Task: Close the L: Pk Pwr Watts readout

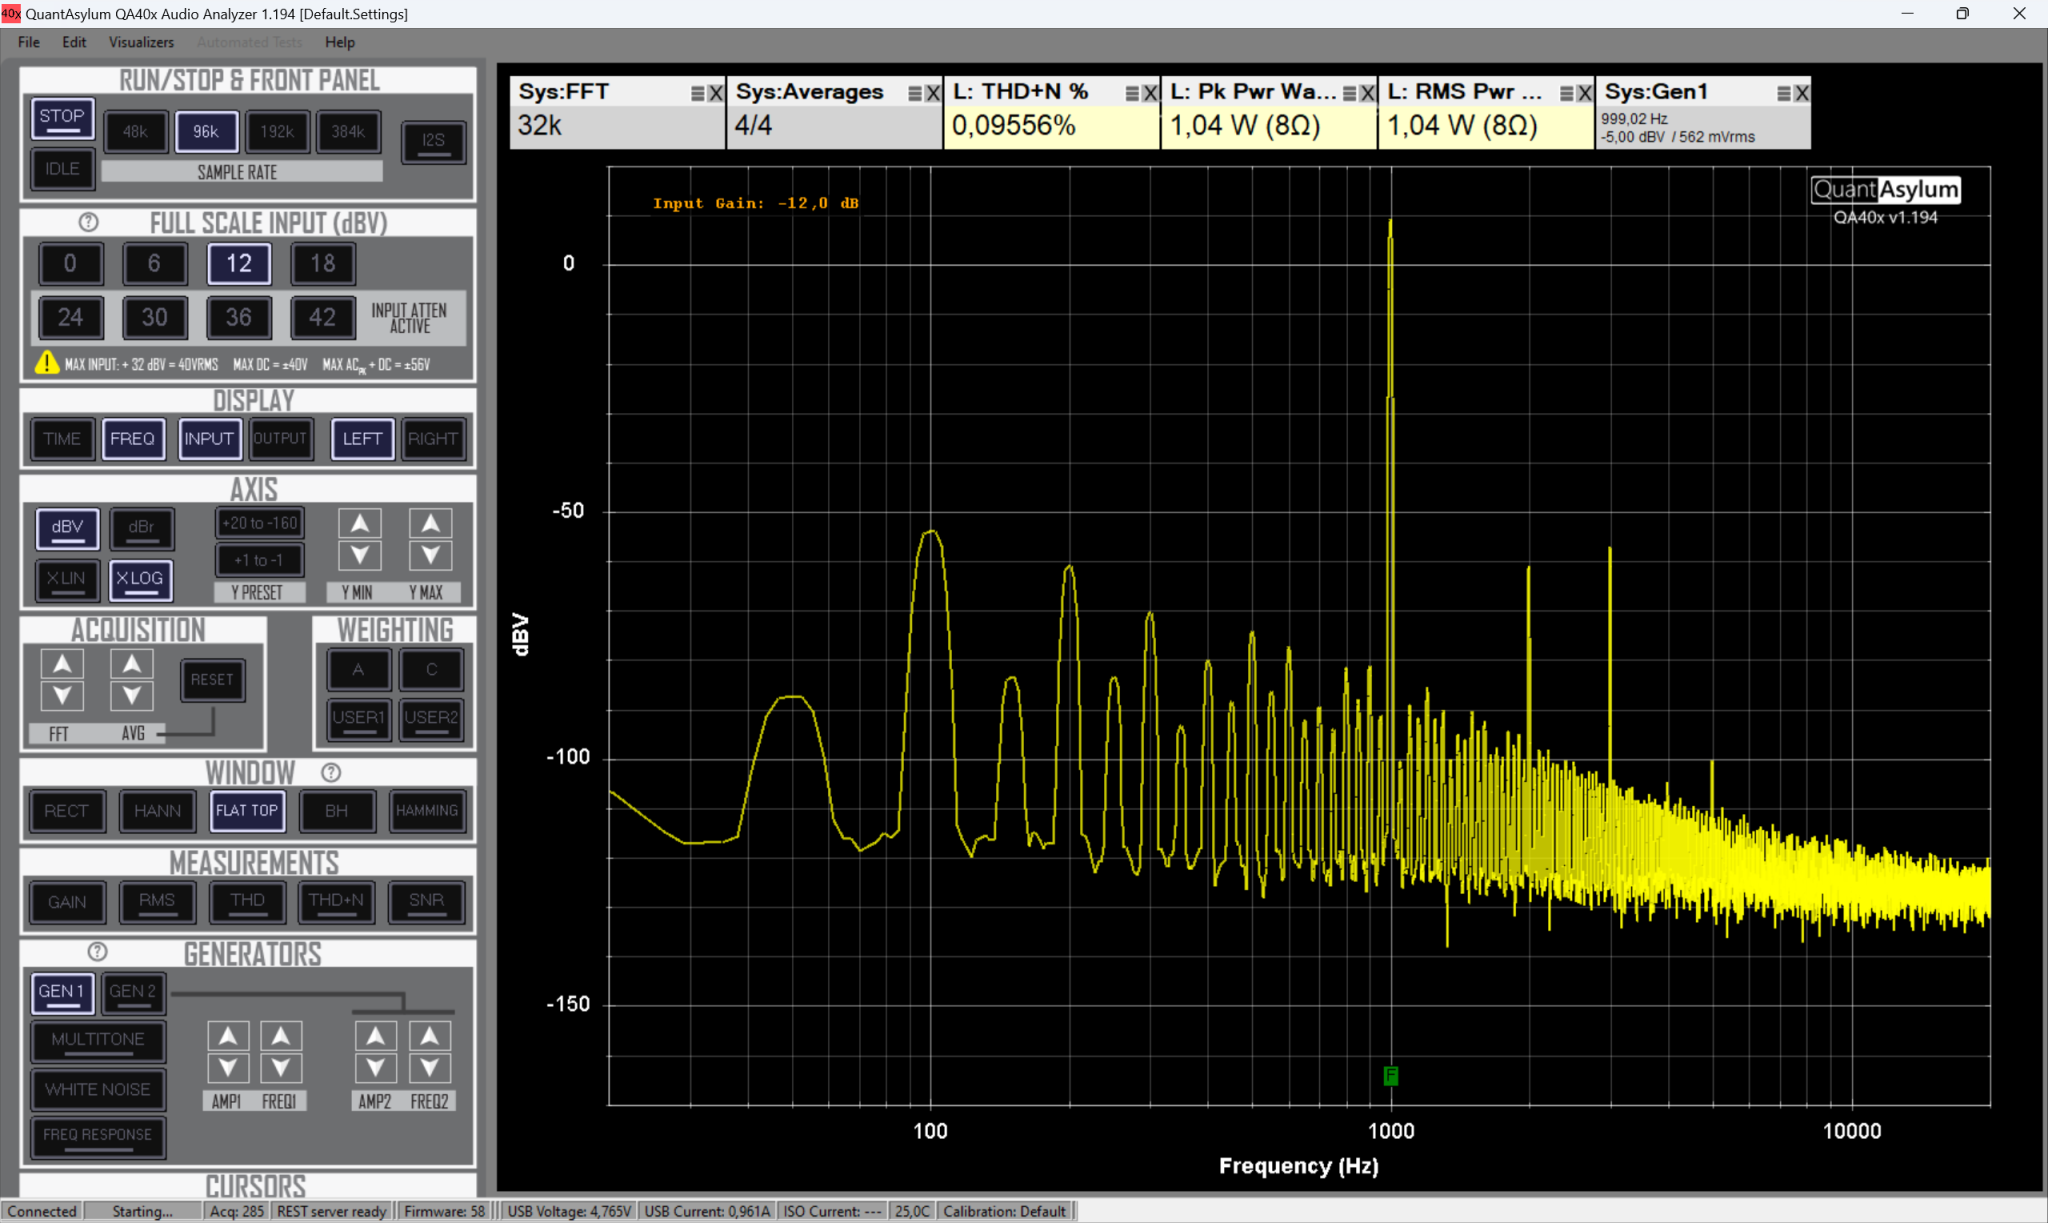Action: tap(1368, 93)
